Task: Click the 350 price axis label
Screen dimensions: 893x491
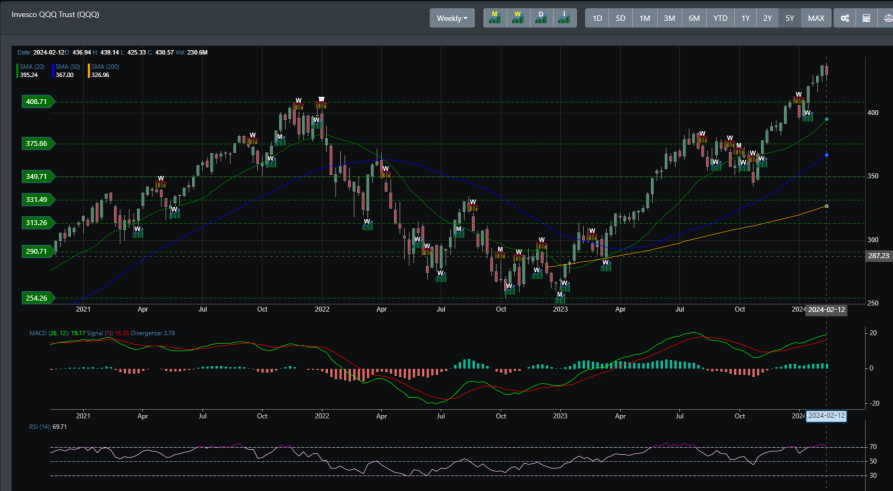Action: tap(872, 177)
